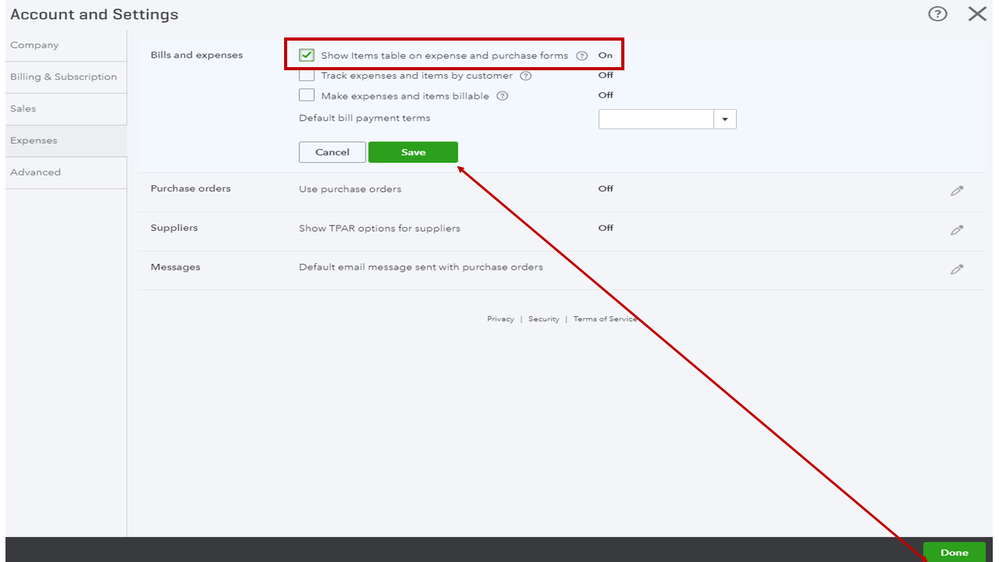The width and height of the screenshot is (999, 562).
Task: Open the Privacy link
Action: (500, 319)
